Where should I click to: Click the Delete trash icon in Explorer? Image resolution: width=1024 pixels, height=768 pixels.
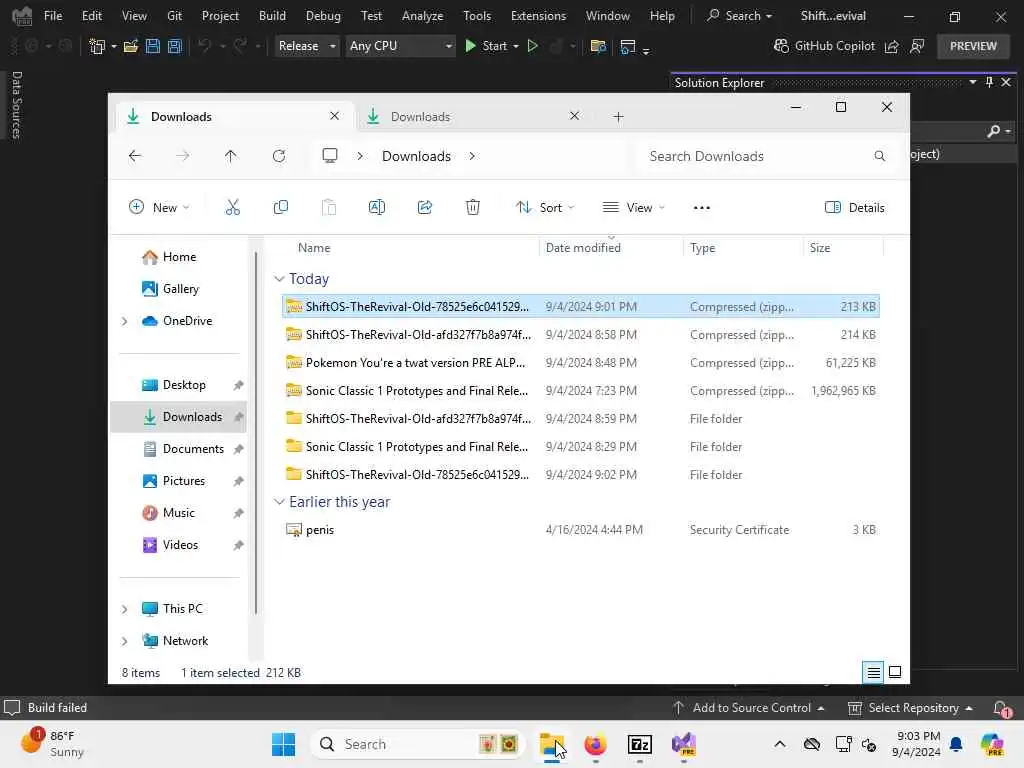pyautogui.click(x=473, y=208)
